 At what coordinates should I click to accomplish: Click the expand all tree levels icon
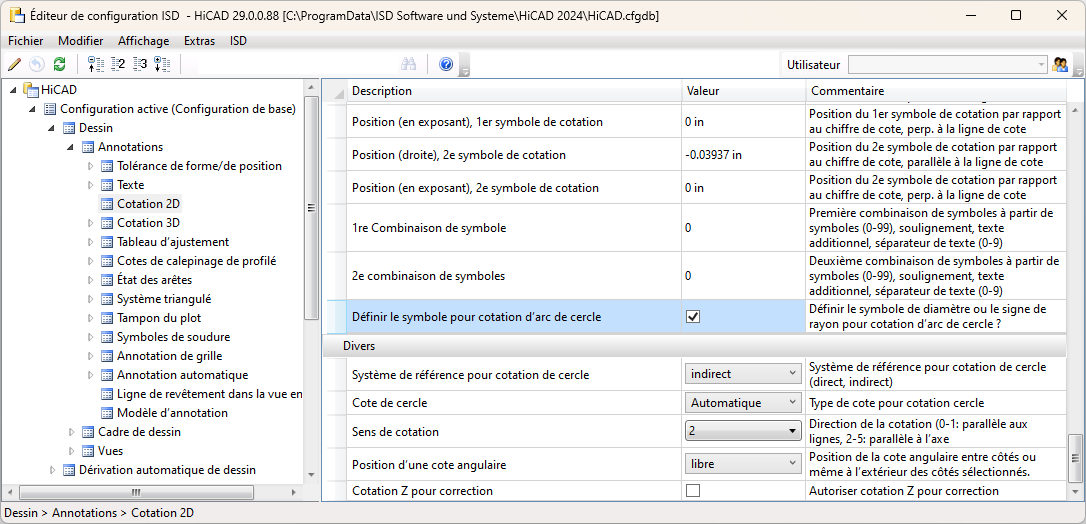pyautogui.click(x=162, y=64)
